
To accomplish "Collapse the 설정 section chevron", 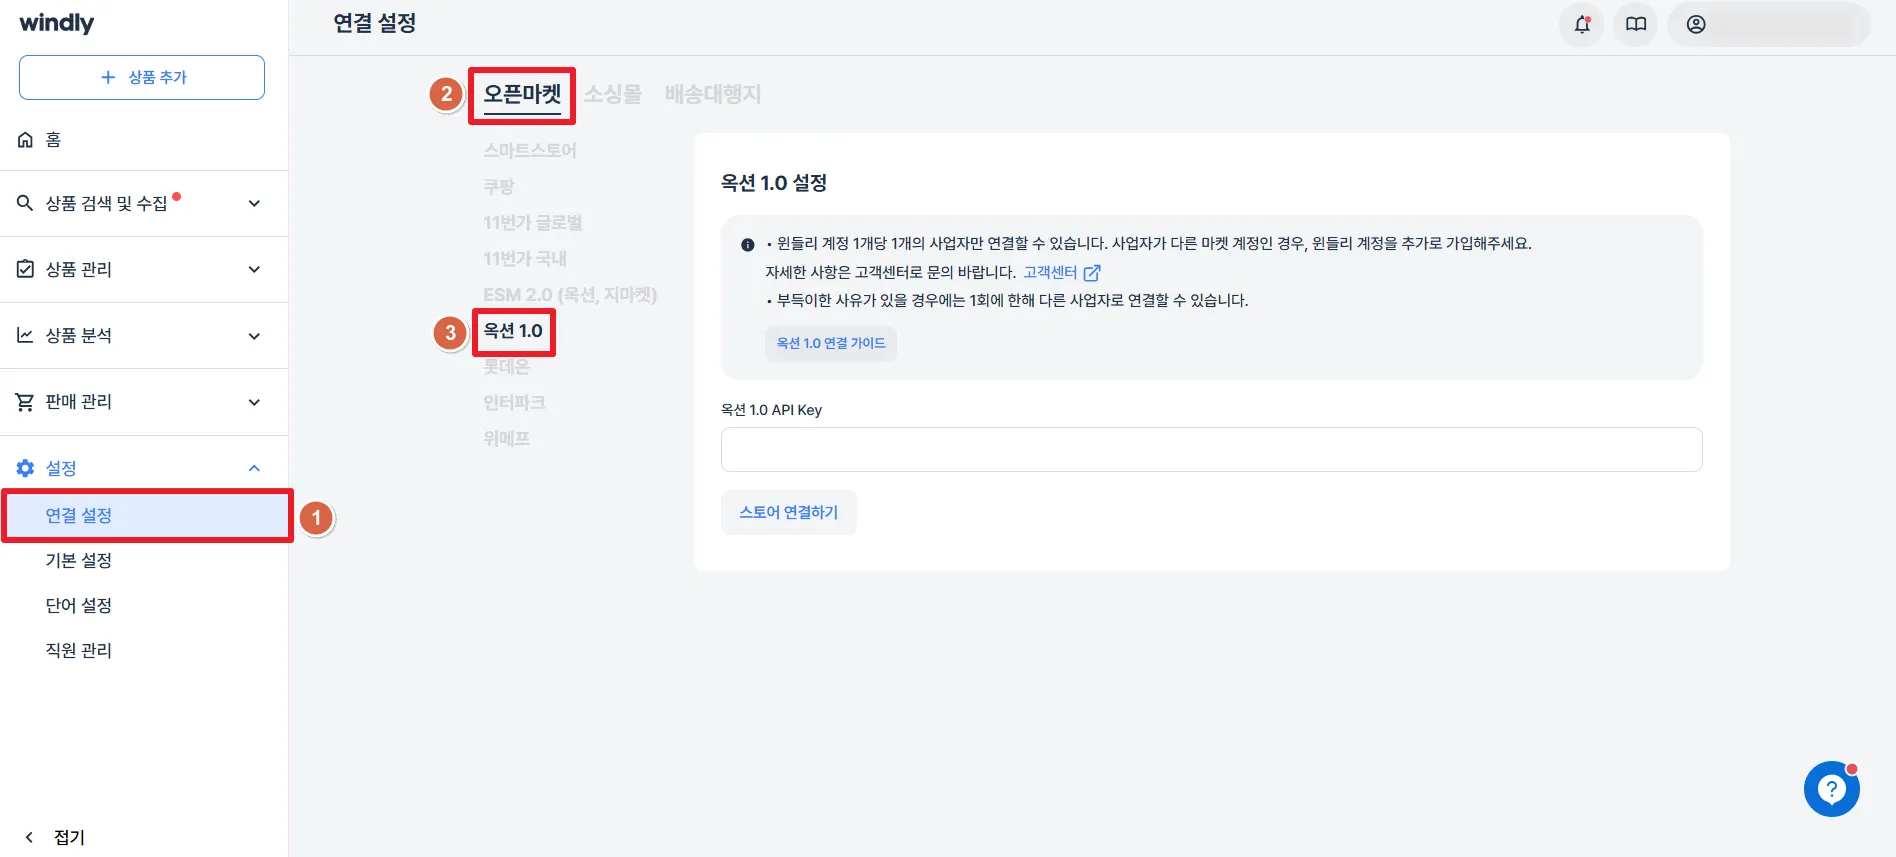I will [x=254, y=468].
